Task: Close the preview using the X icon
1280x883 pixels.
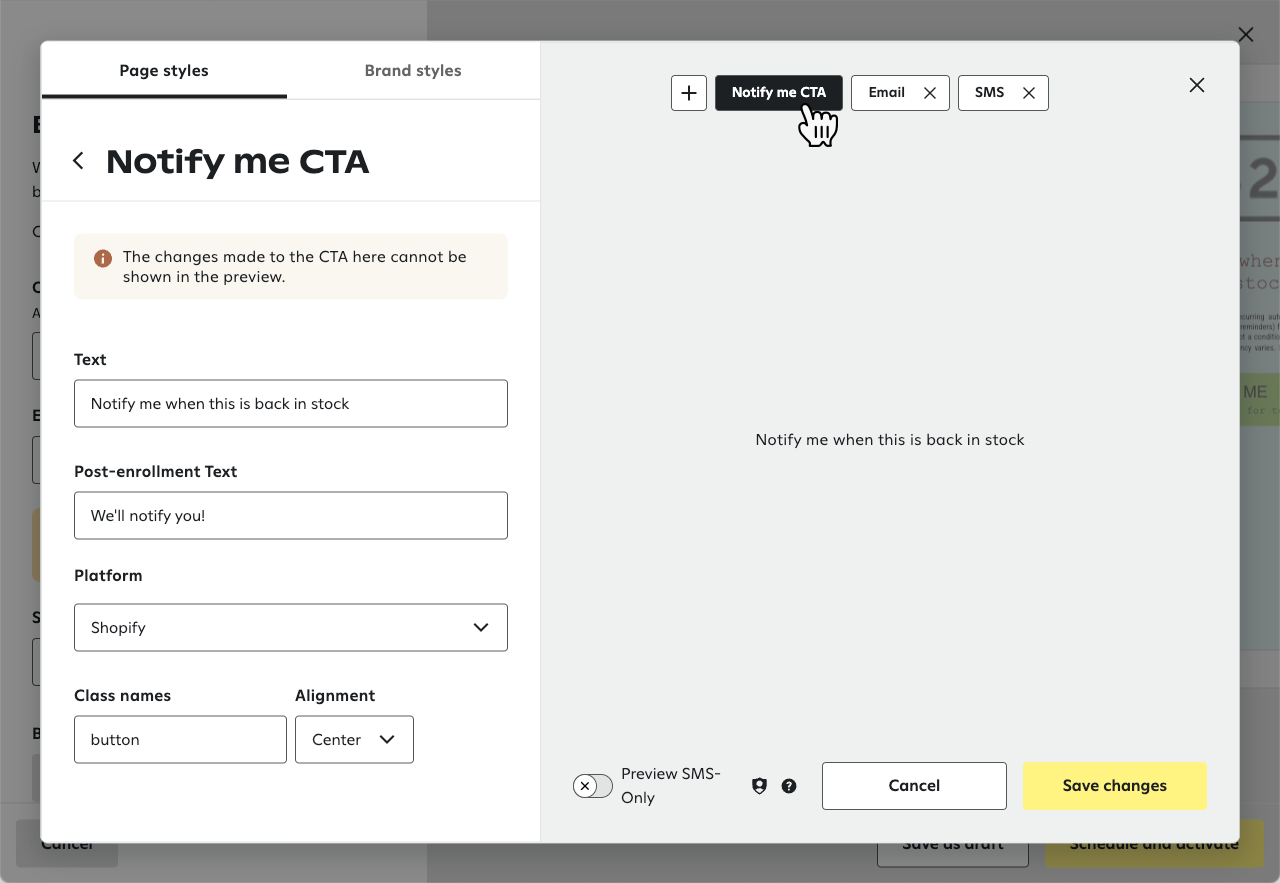Action: pos(1196,85)
